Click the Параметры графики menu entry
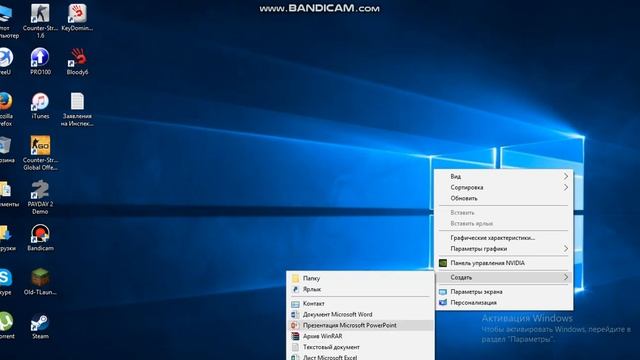This screenshot has height=360, width=640. pyautogui.click(x=504, y=249)
